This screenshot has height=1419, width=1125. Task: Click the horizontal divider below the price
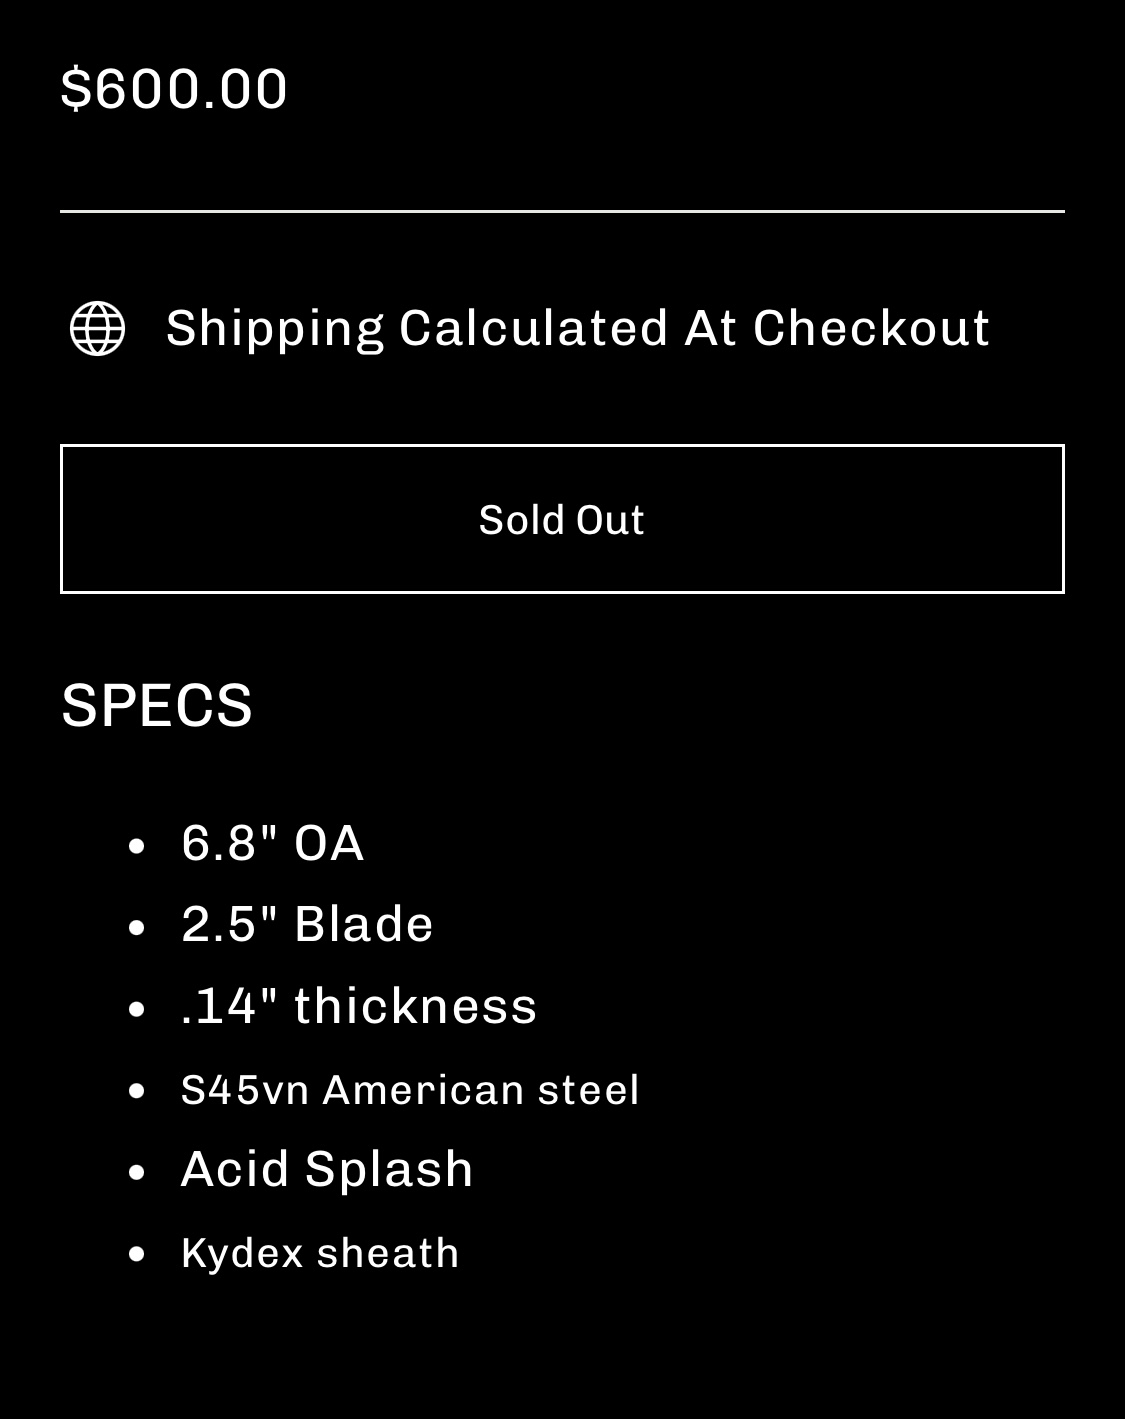562,211
